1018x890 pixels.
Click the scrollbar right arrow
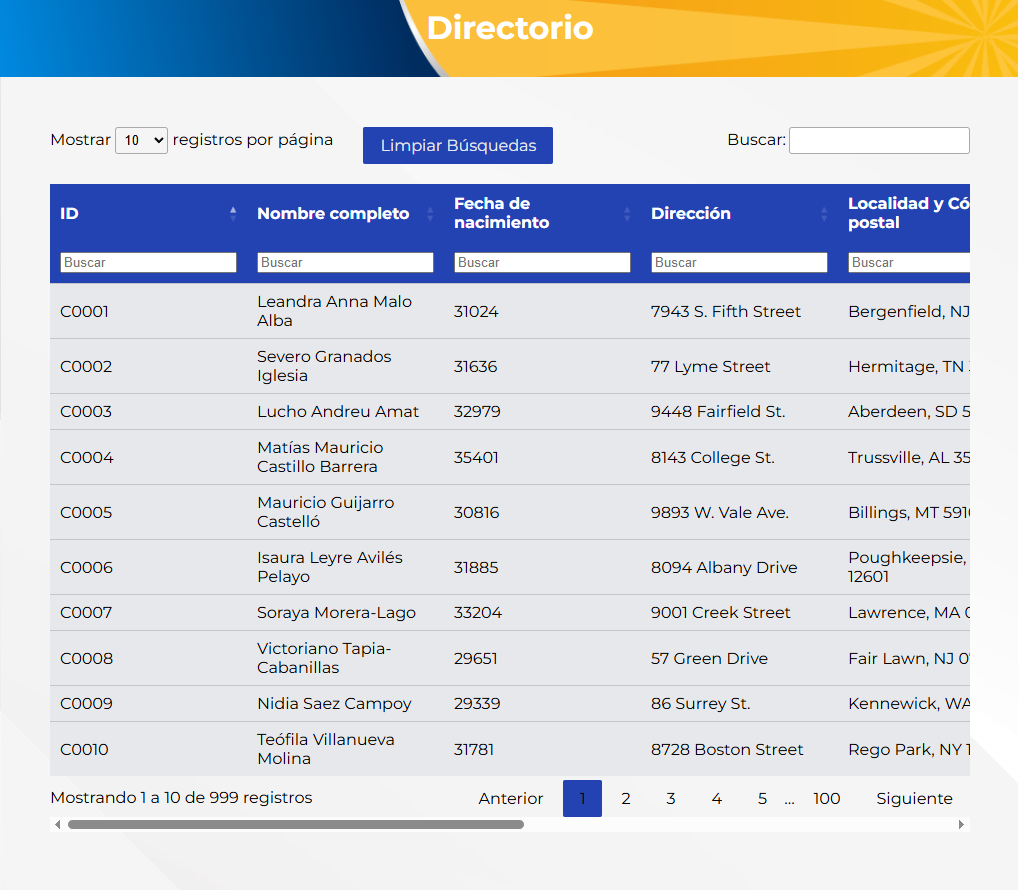pos(961,825)
